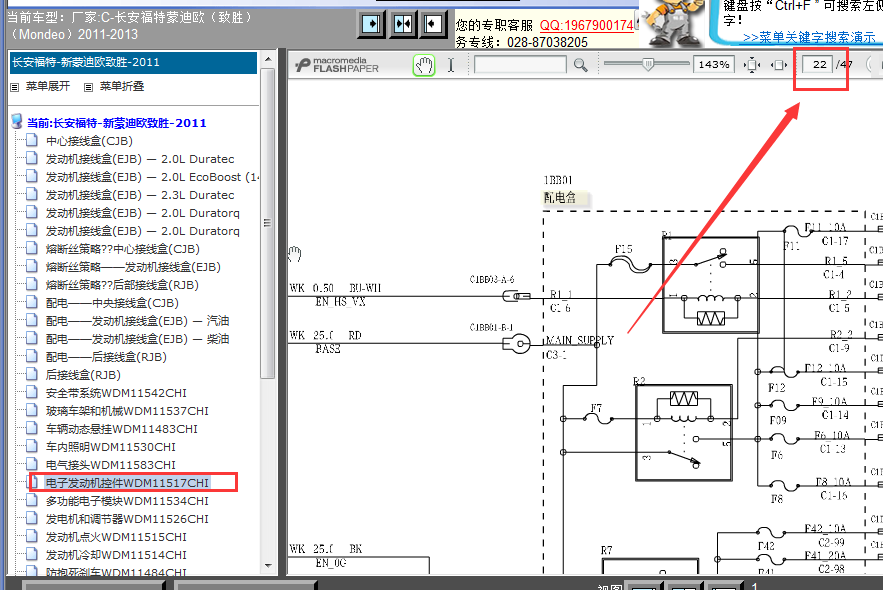
Task: Open 发动机接线盒(EJB) — 2.3L Duratec
Action: click(140, 195)
